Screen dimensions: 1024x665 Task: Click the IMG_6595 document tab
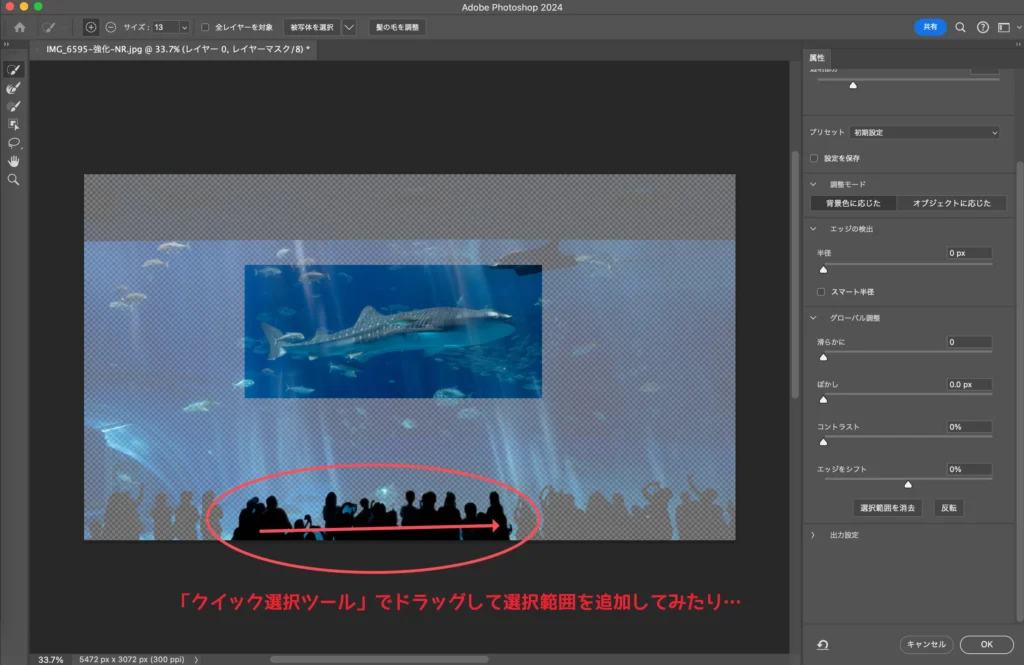click(177, 48)
